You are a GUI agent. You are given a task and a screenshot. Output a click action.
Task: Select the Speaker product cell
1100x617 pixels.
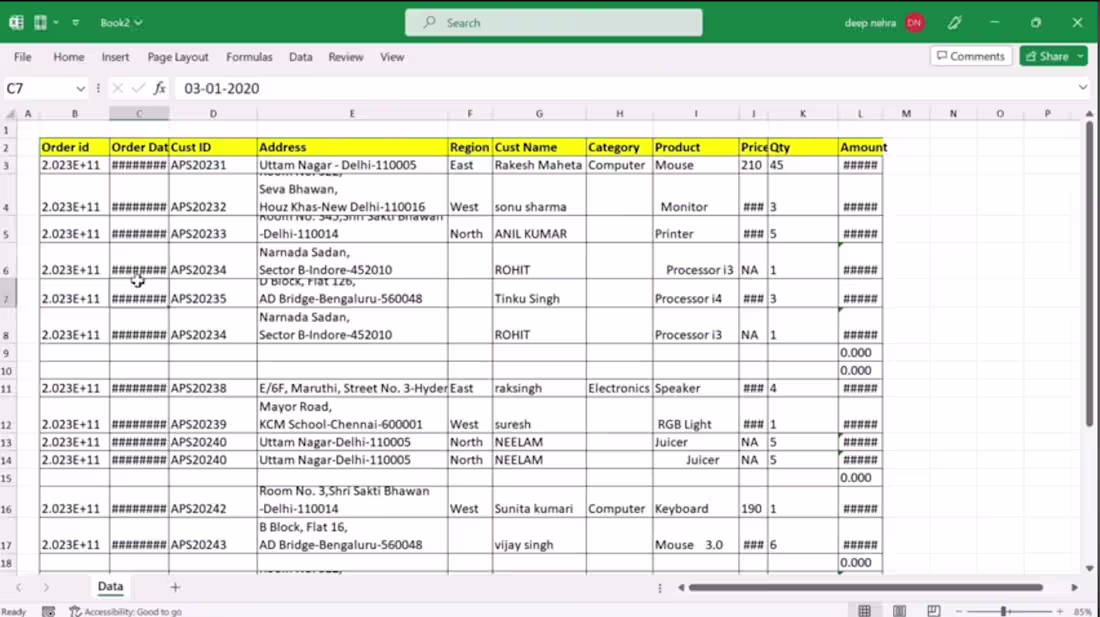pos(695,388)
